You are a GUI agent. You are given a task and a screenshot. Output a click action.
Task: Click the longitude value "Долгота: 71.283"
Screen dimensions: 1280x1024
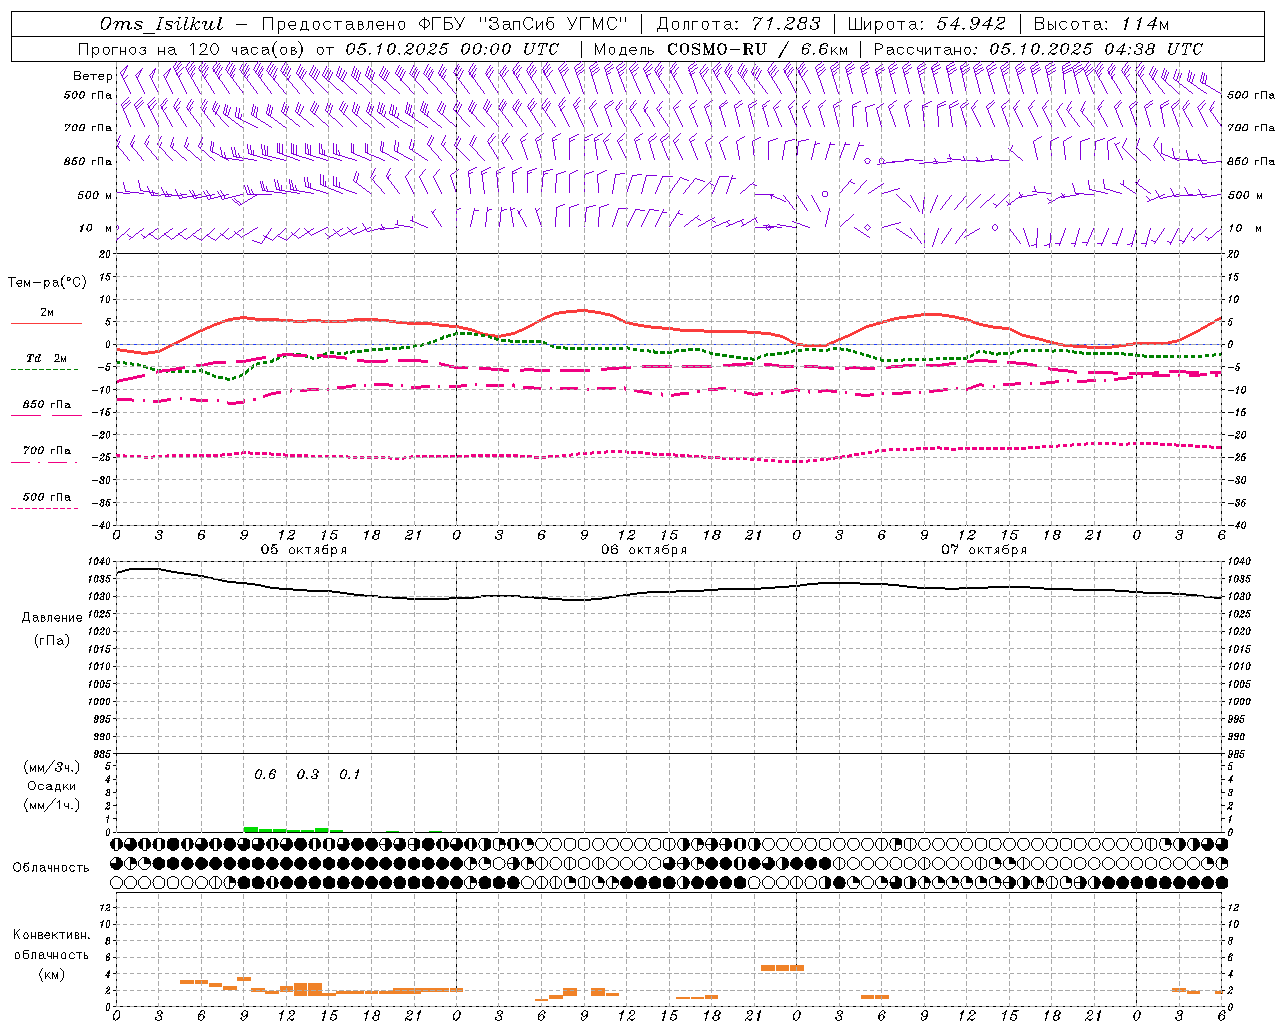(738, 24)
